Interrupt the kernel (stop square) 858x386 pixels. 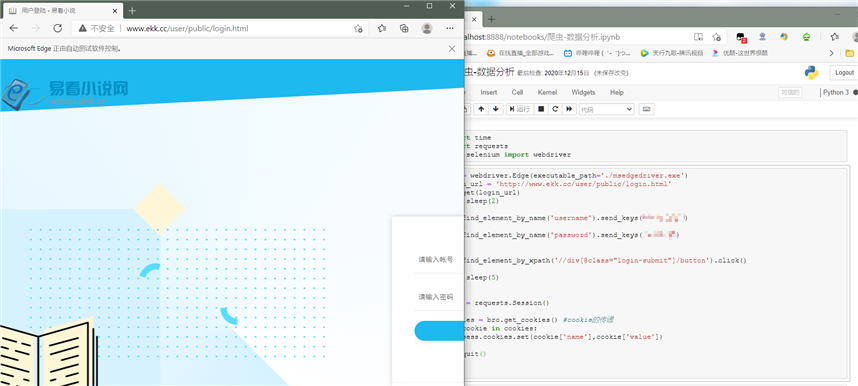click(x=541, y=109)
